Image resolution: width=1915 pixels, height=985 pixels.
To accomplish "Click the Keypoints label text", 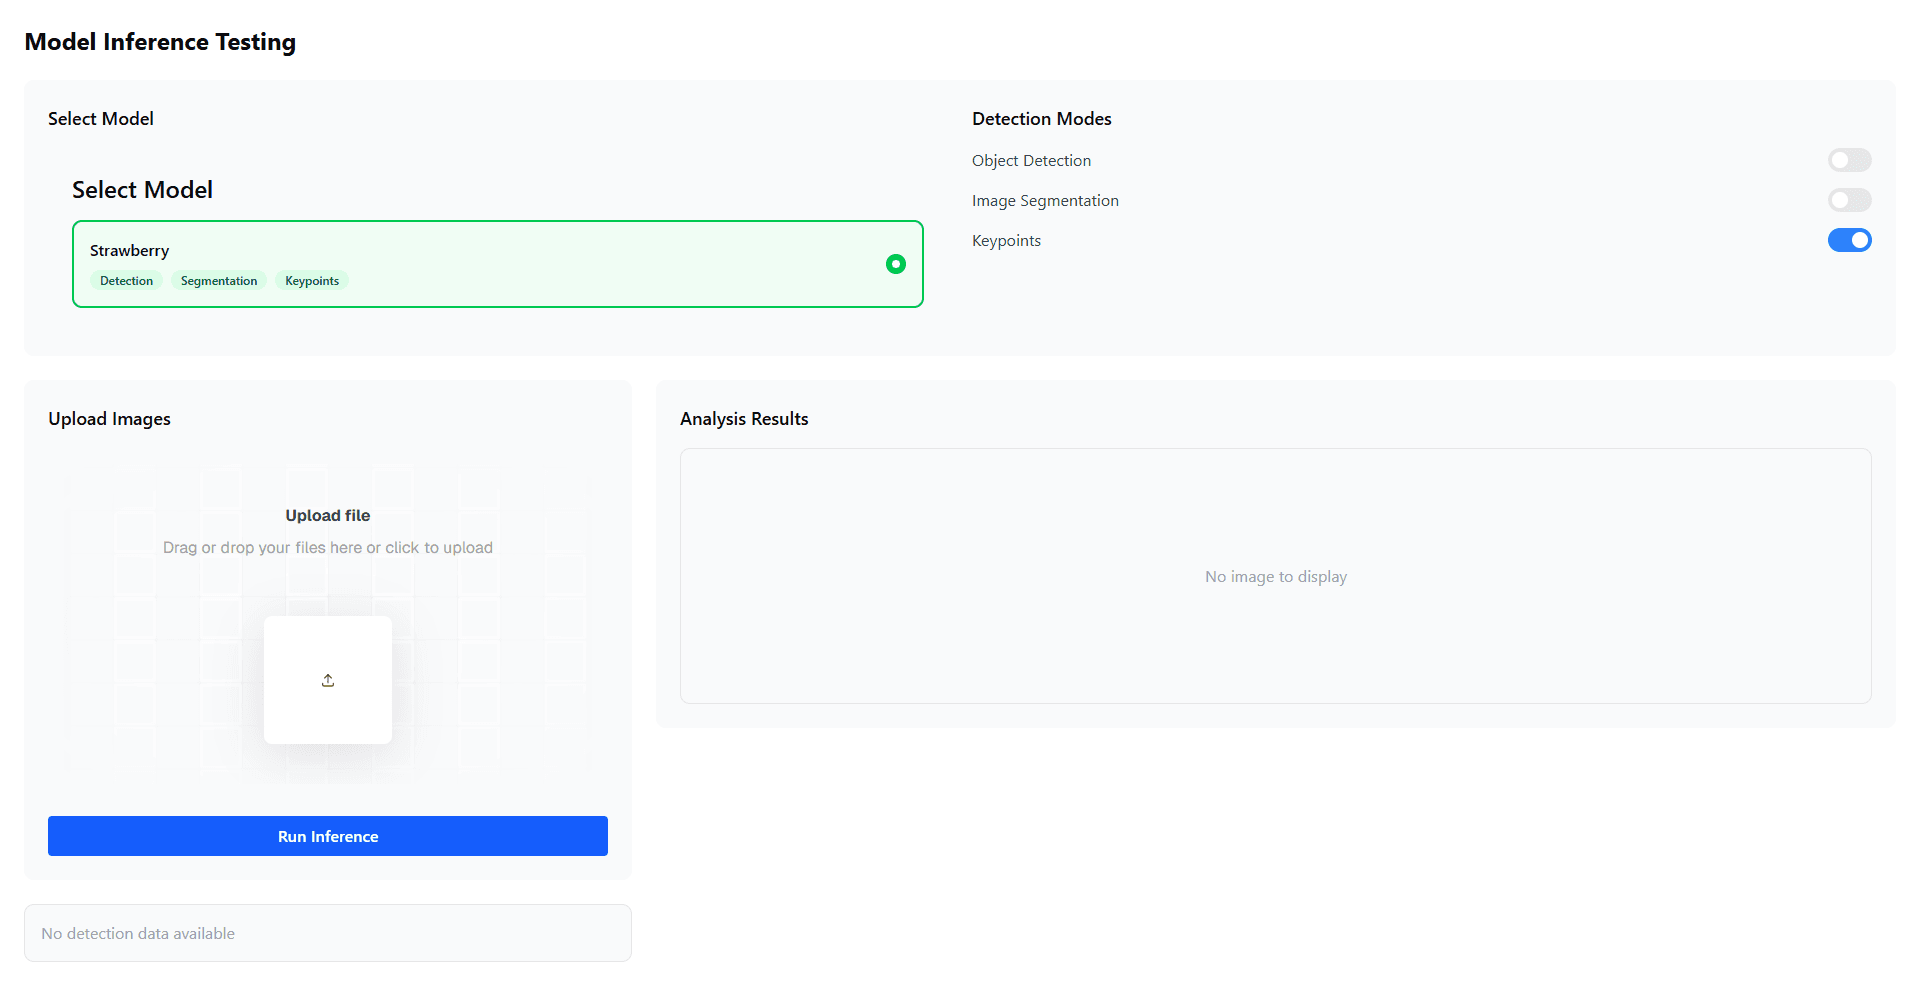I will coord(1006,240).
